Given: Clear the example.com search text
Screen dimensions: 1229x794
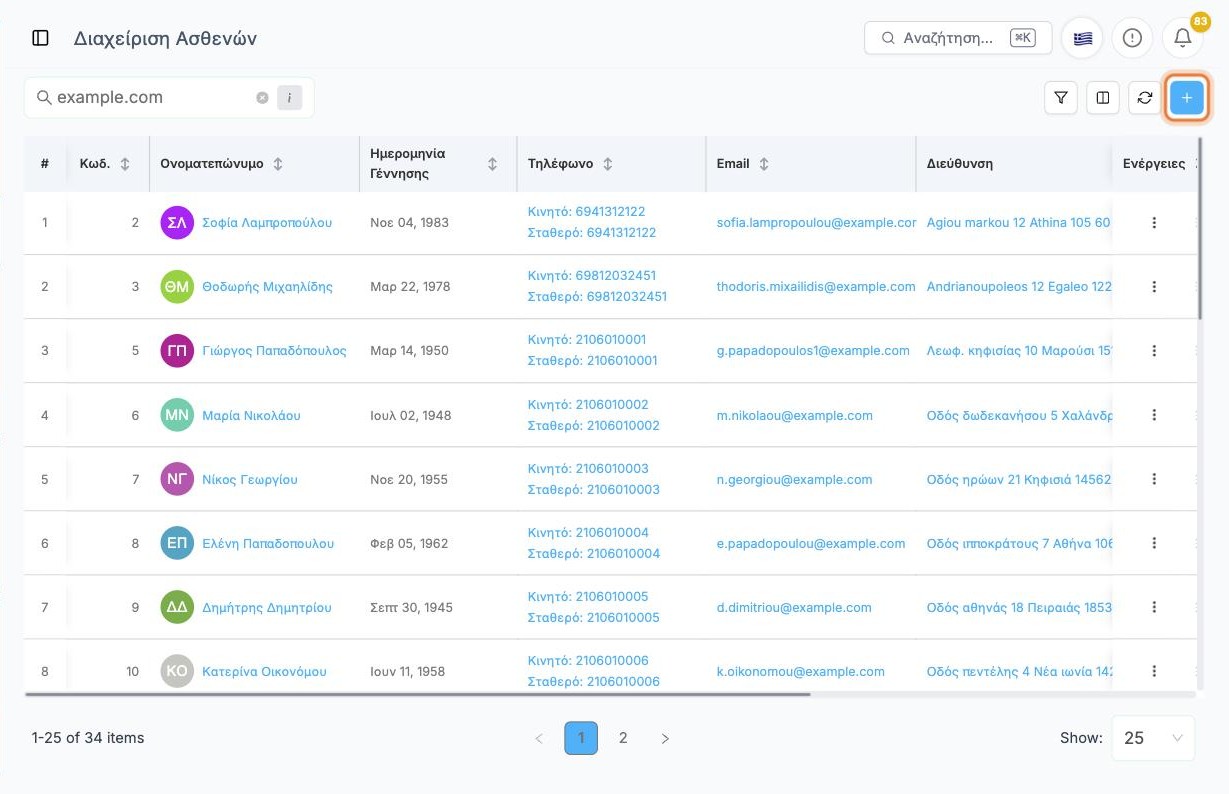Looking at the screenshot, I should coord(262,98).
